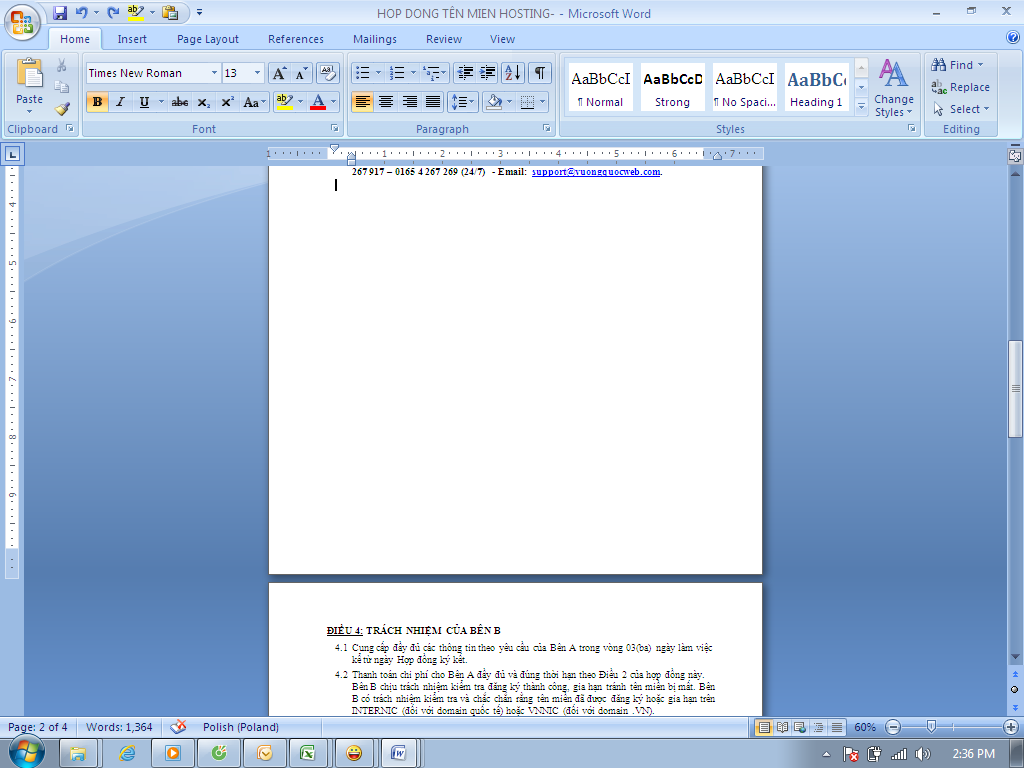Image resolution: width=1024 pixels, height=768 pixels.
Task: Switch to the Page Layout tab
Action: (x=208, y=39)
